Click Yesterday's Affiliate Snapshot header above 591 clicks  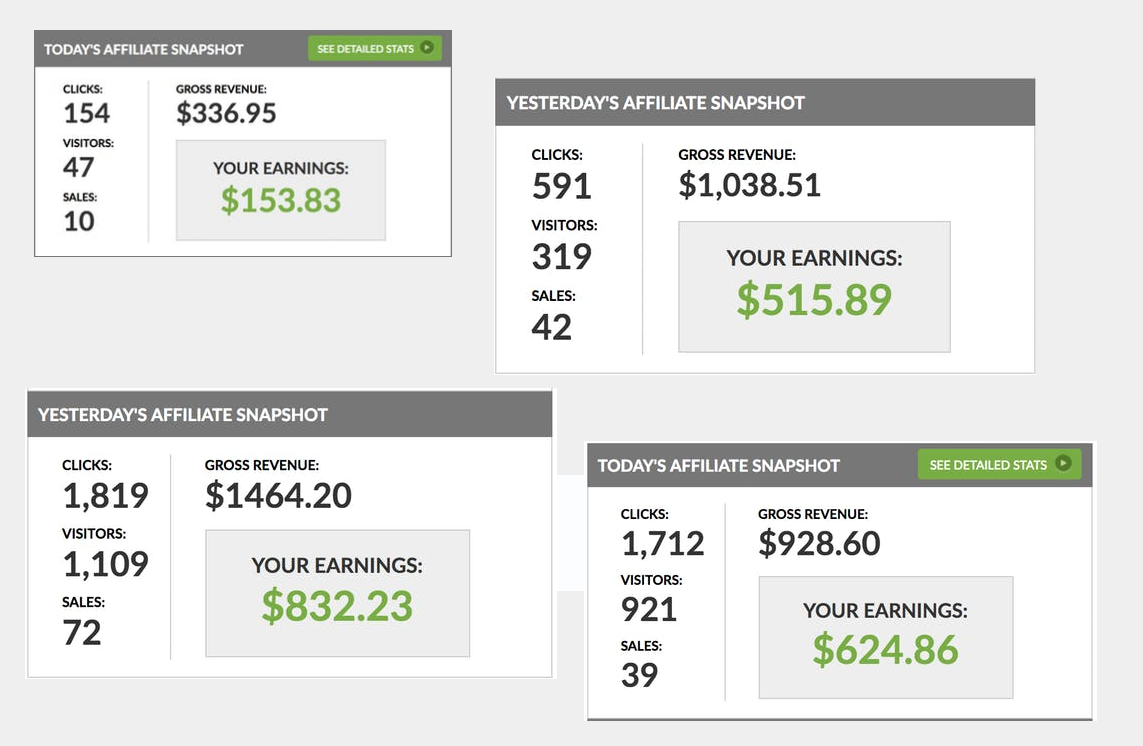[x=655, y=103]
